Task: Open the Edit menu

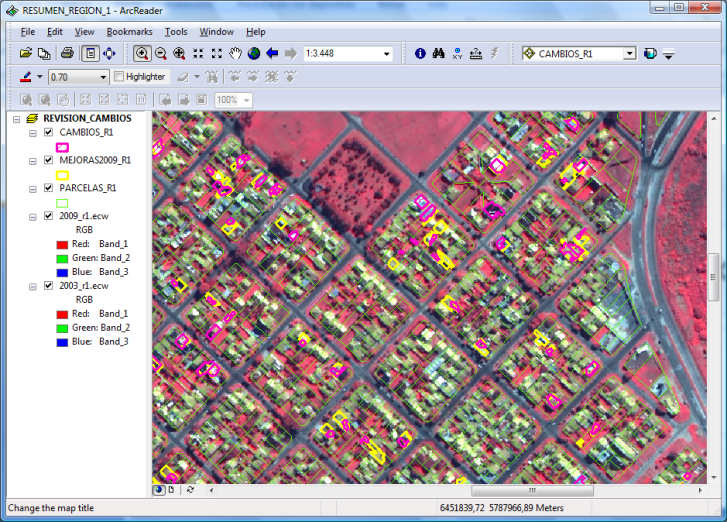Action: click(55, 32)
